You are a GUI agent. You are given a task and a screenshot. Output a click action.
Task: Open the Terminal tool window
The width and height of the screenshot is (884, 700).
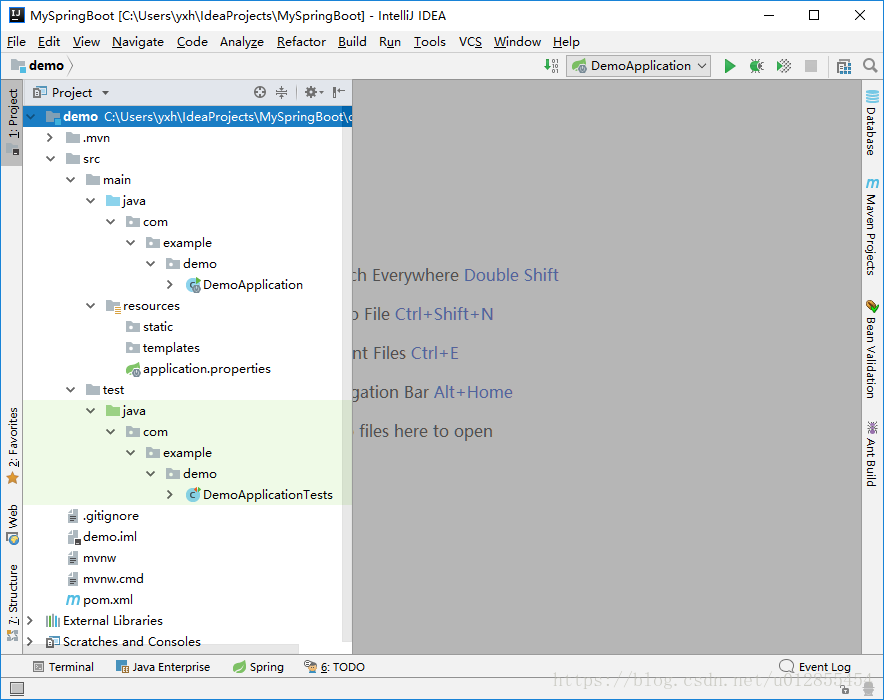pos(63,667)
